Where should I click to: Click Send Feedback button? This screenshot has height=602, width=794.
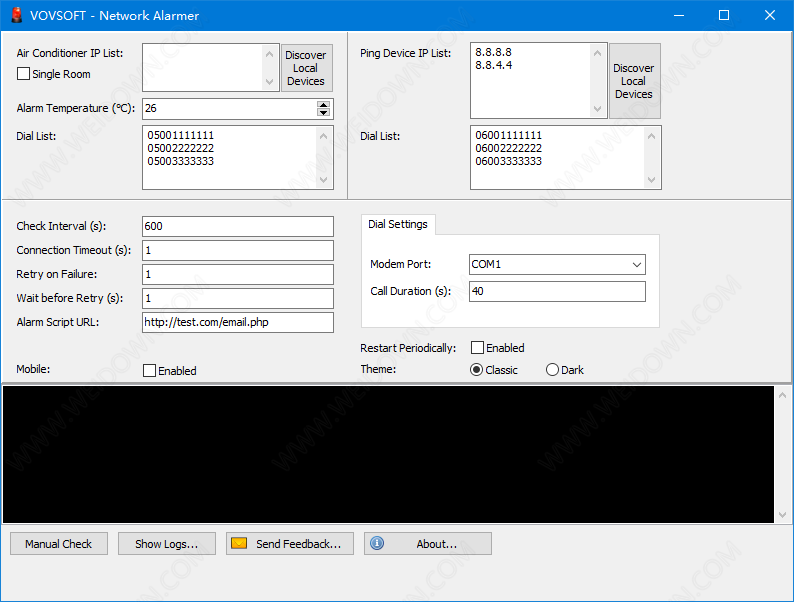click(x=290, y=544)
